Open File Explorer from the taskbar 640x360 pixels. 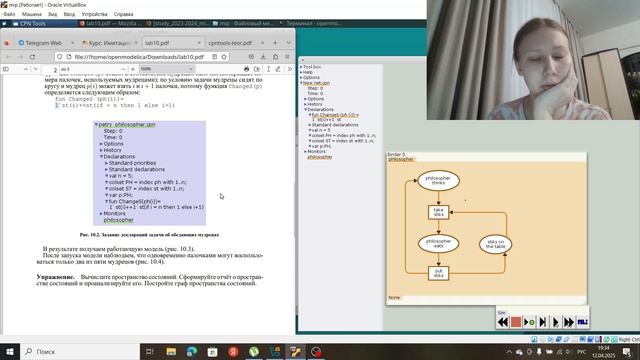pyautogui.click(x=171, y=351)
